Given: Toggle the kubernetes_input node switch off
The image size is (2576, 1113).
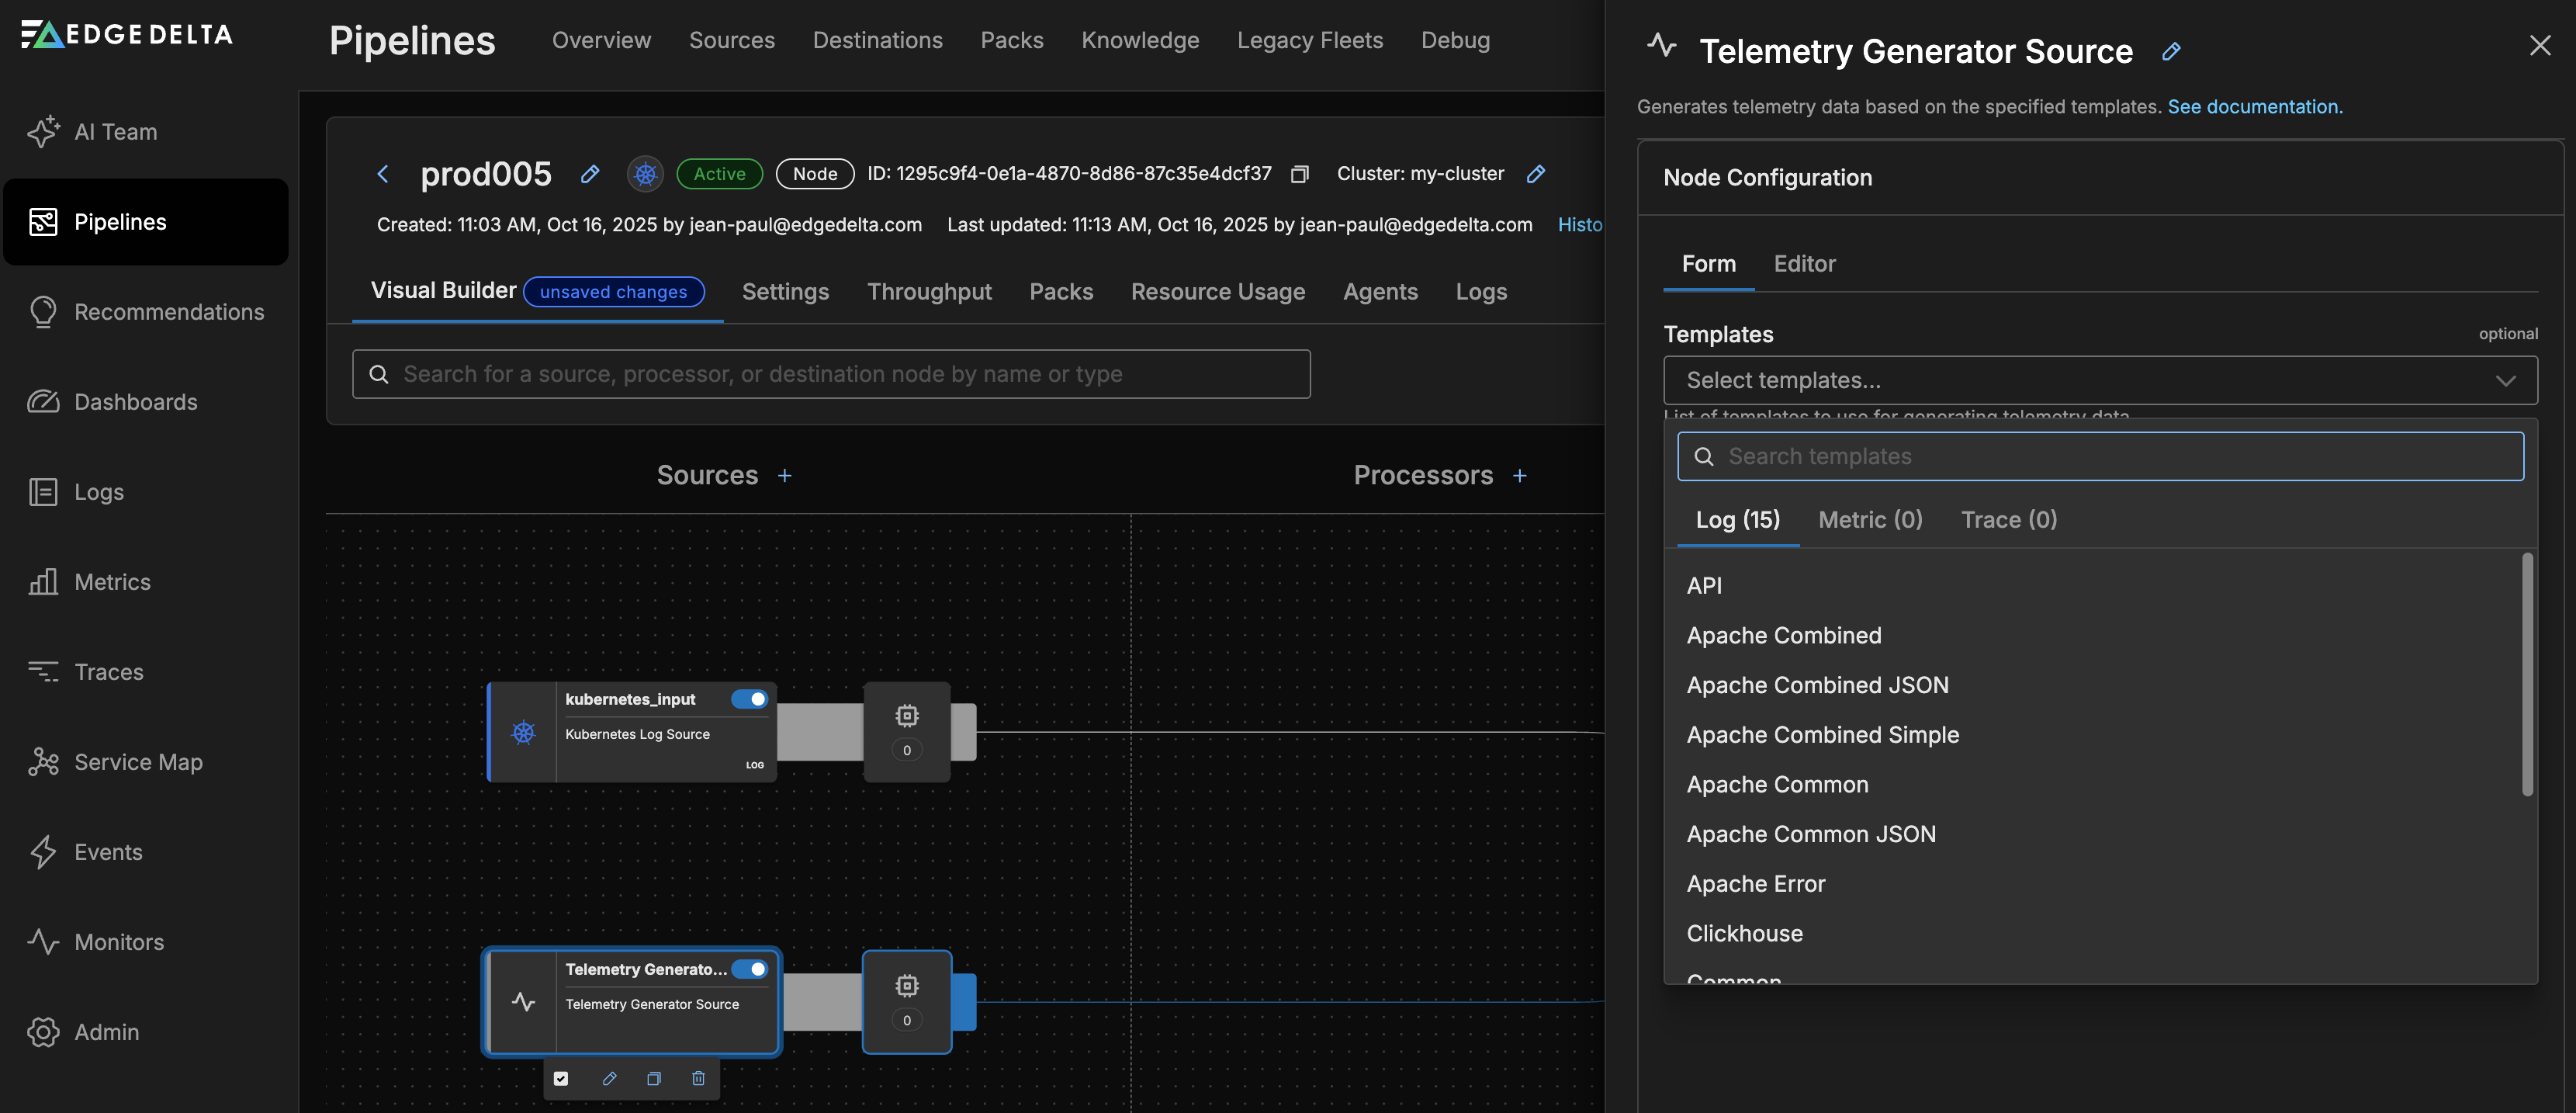Looking at the screenshot, I should click(x=749, y=699).
